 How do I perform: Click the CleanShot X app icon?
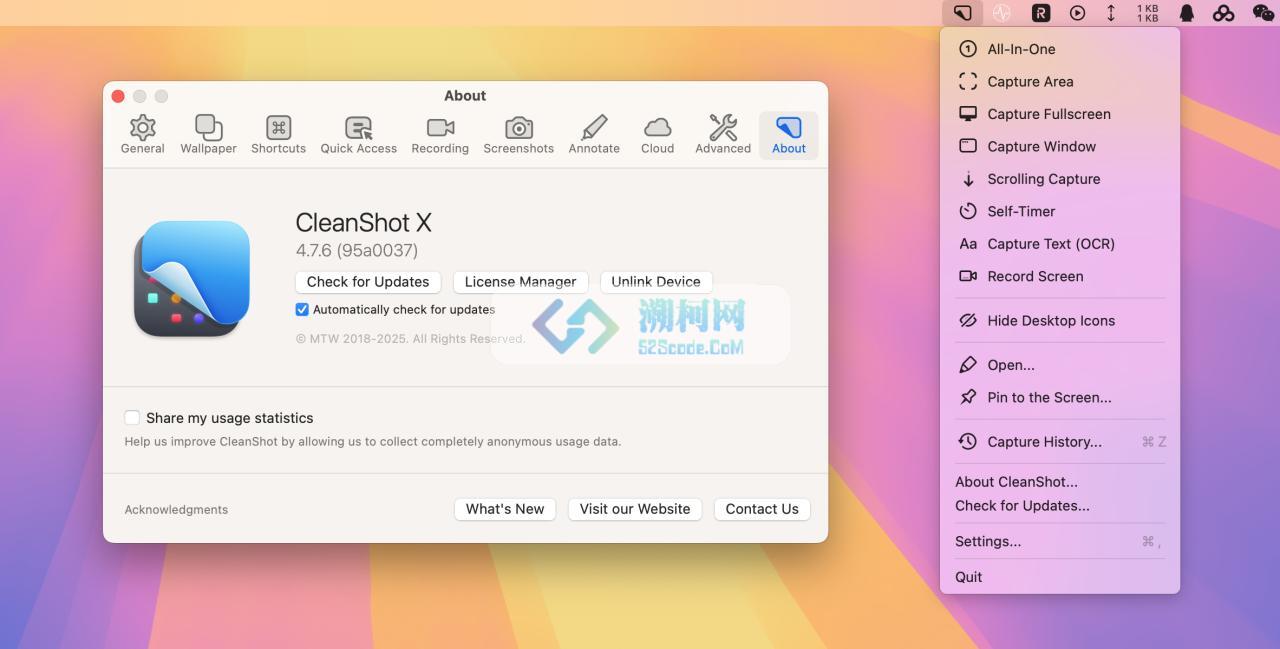click(x=192, y=278)
